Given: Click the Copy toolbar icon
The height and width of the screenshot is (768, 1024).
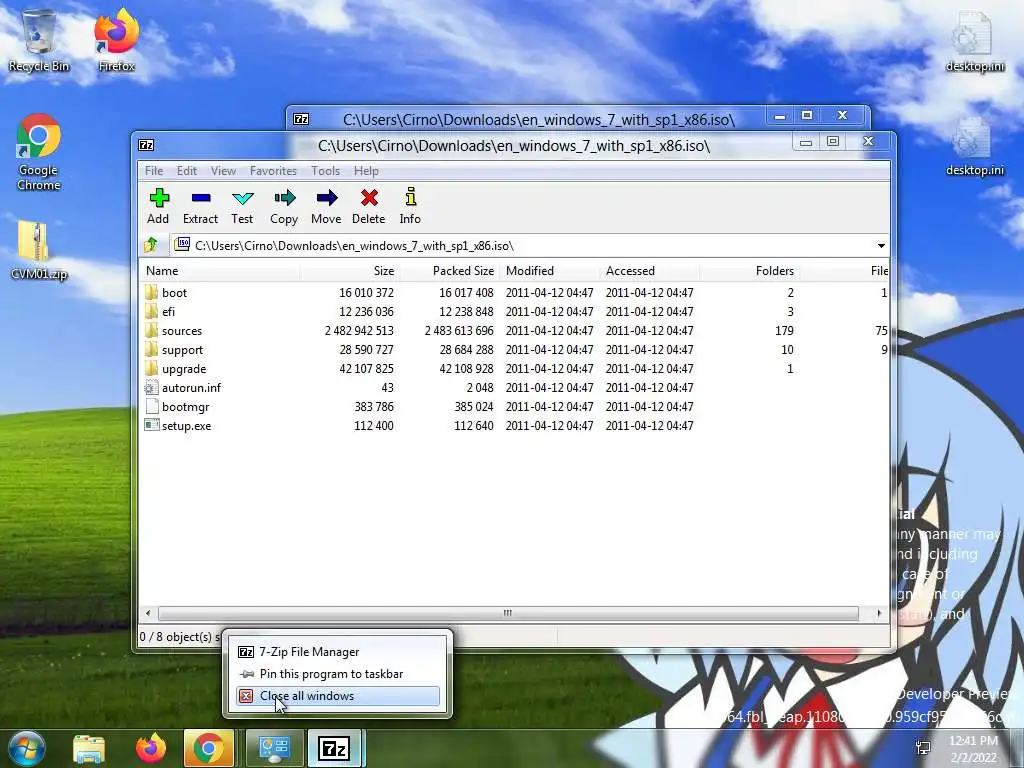Looking at the screenshot, I should point(284,198).
